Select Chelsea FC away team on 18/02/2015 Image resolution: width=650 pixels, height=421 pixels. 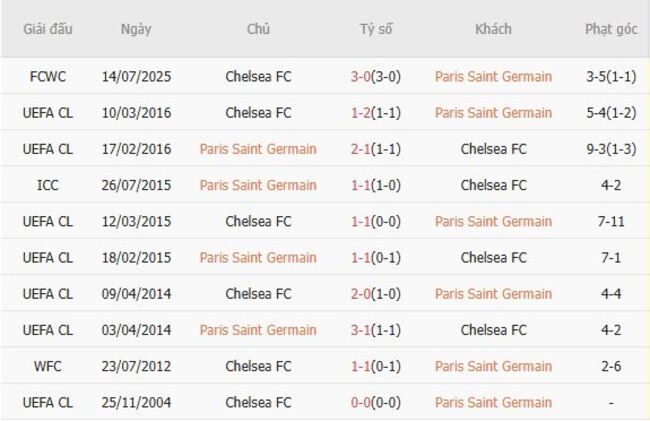pos(493,257)
